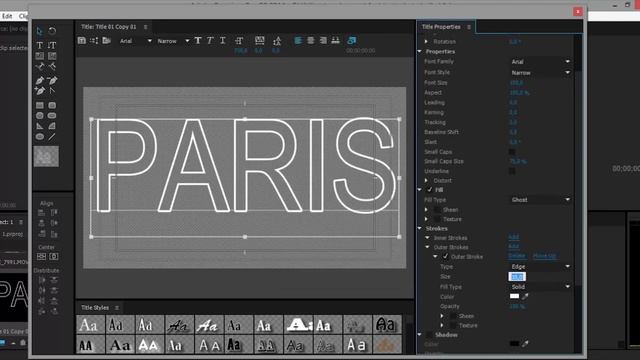Viewport: 640px width, 360px height.
Task: Select the Convert Anchor Point tool
Action: (x=52, y=91)
